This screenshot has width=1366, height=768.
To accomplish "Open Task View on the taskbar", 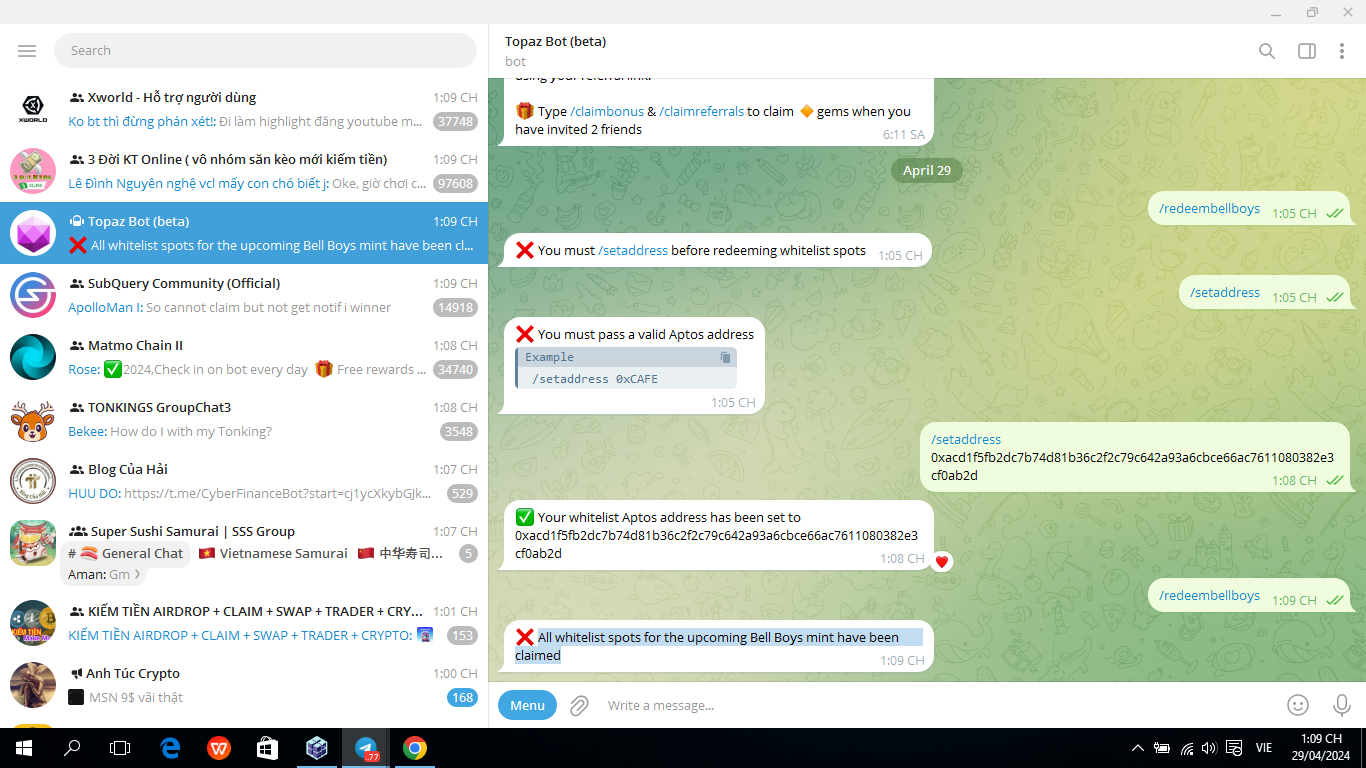I will 120,748.
